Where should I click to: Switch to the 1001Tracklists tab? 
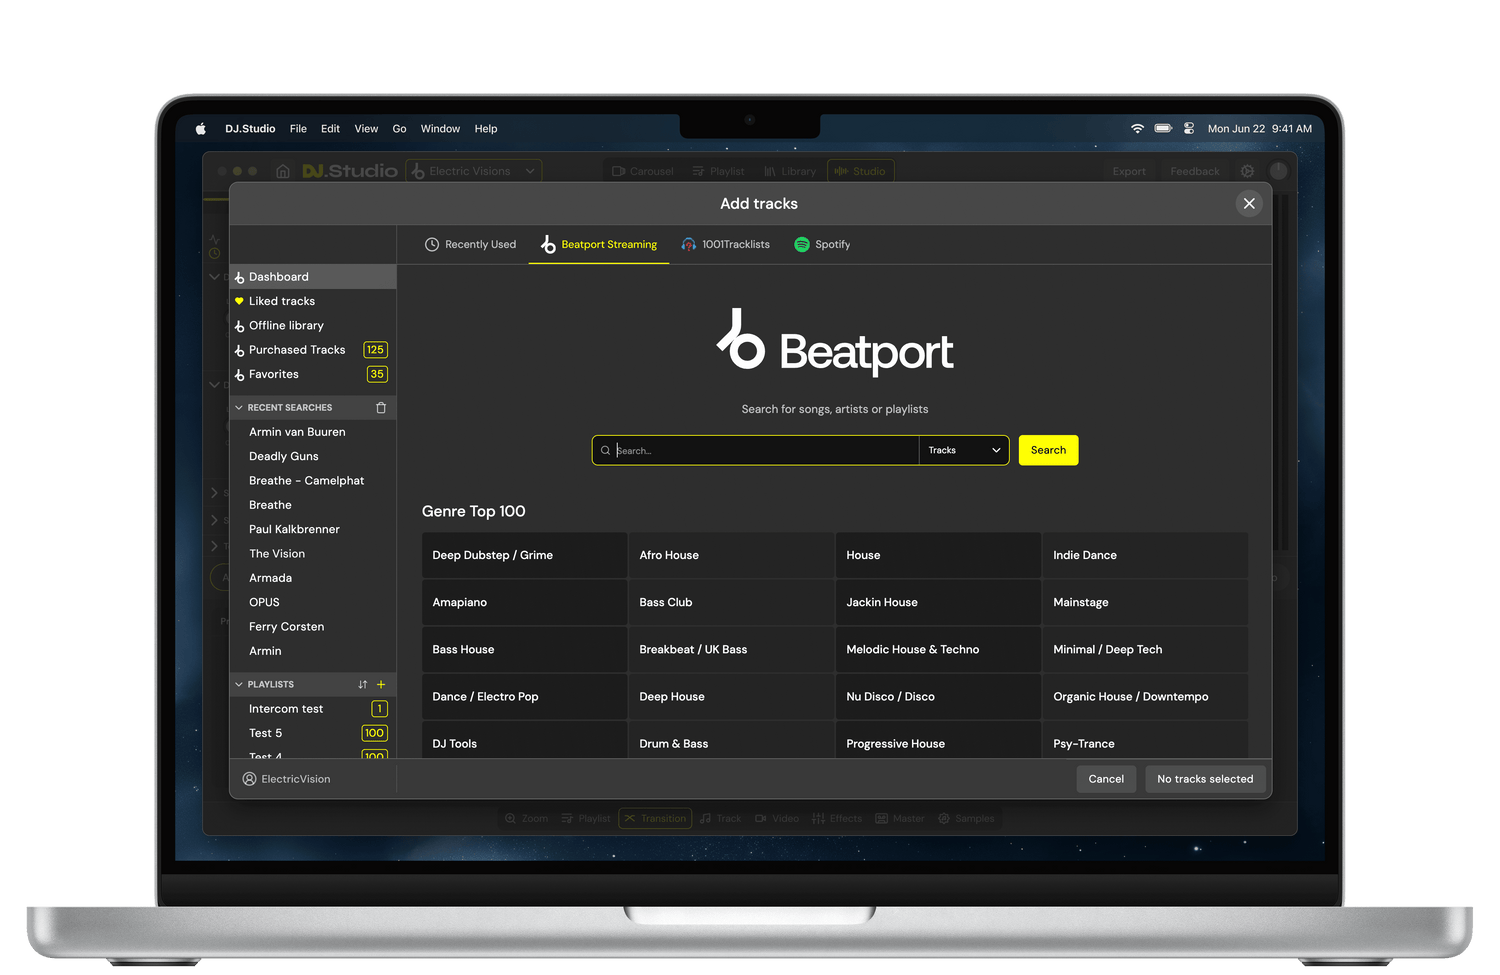coord(726,245)
